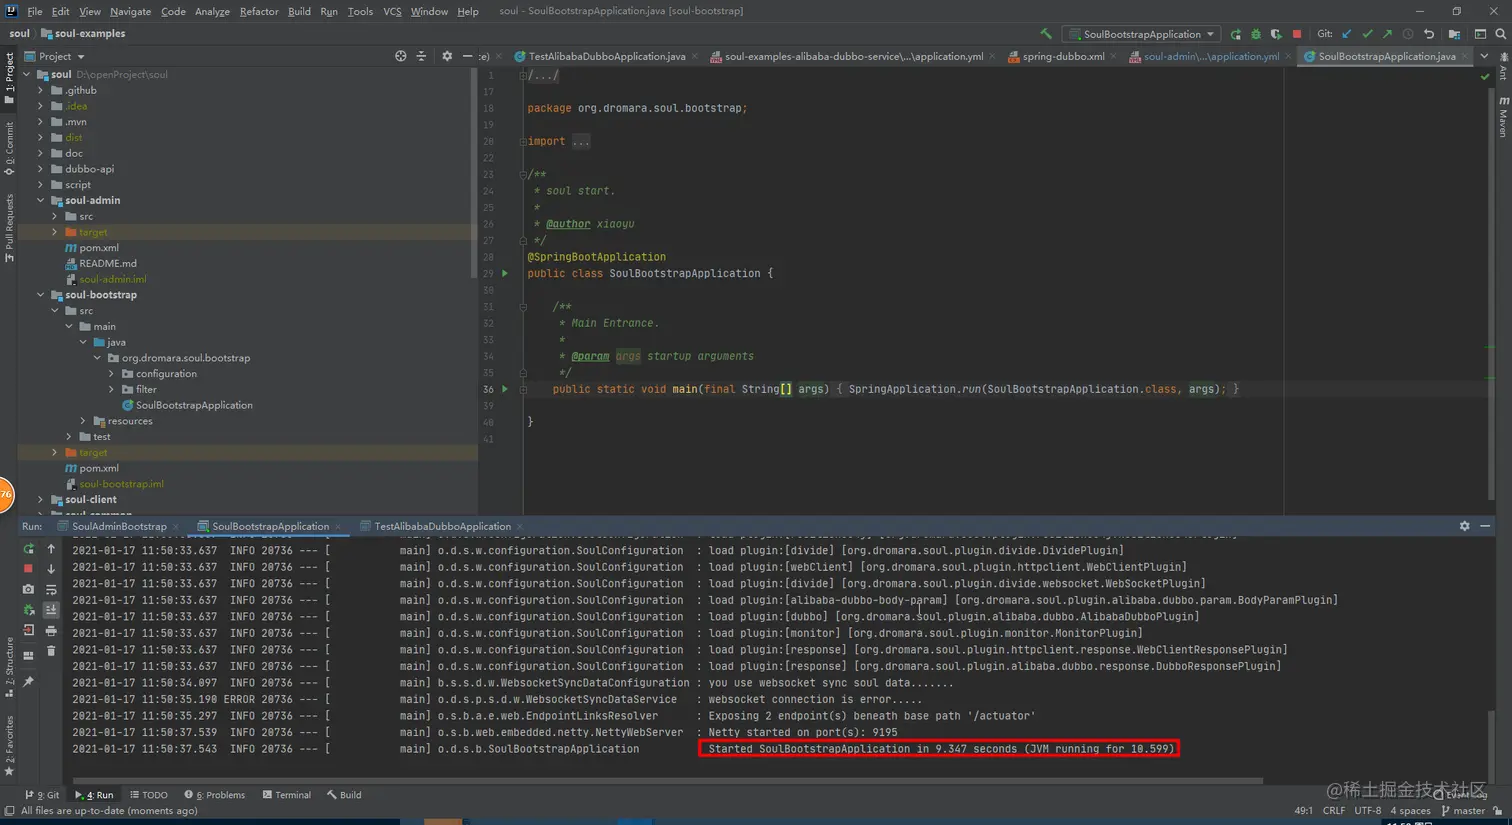
Task: Run main method from gutter at line 36
Action: pyautogui.click(x=504, y=389)
